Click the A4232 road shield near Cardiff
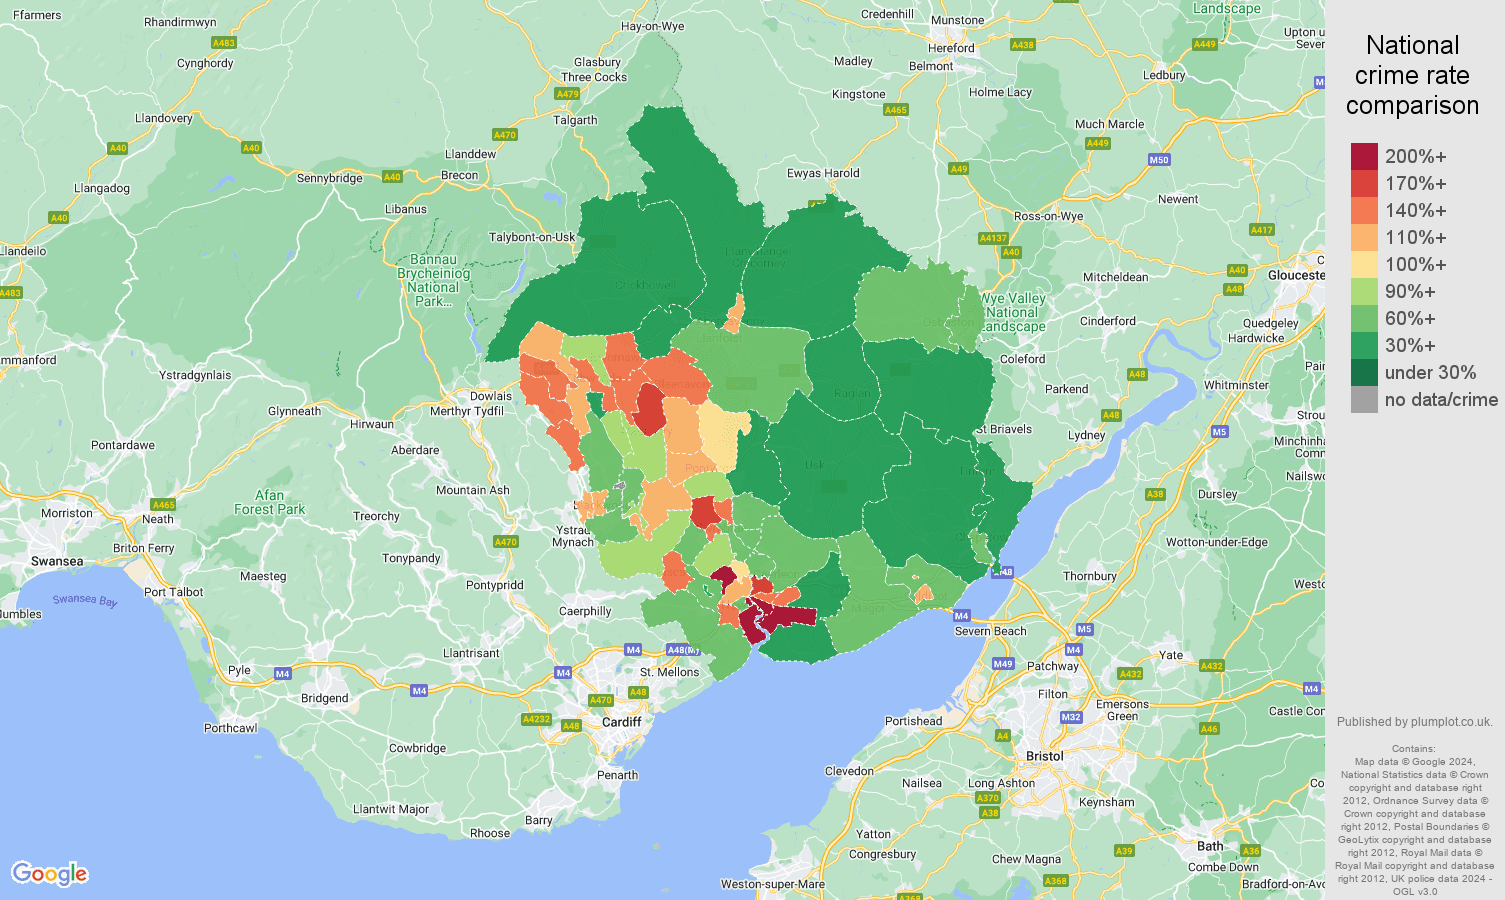This screenshot has width=1505, height=900. (x=537, y=719)
